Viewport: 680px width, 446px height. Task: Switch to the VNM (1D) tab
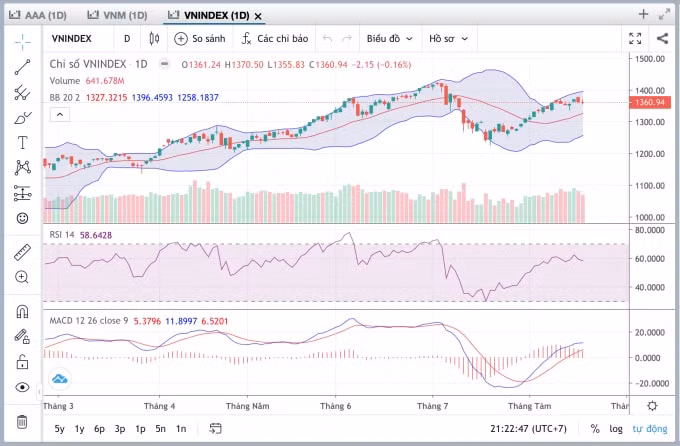click(x=117, y=16)
